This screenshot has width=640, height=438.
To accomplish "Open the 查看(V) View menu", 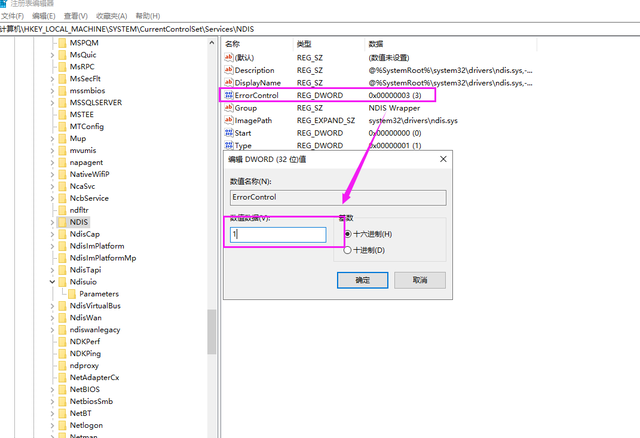I will click(x=76, y=16).
